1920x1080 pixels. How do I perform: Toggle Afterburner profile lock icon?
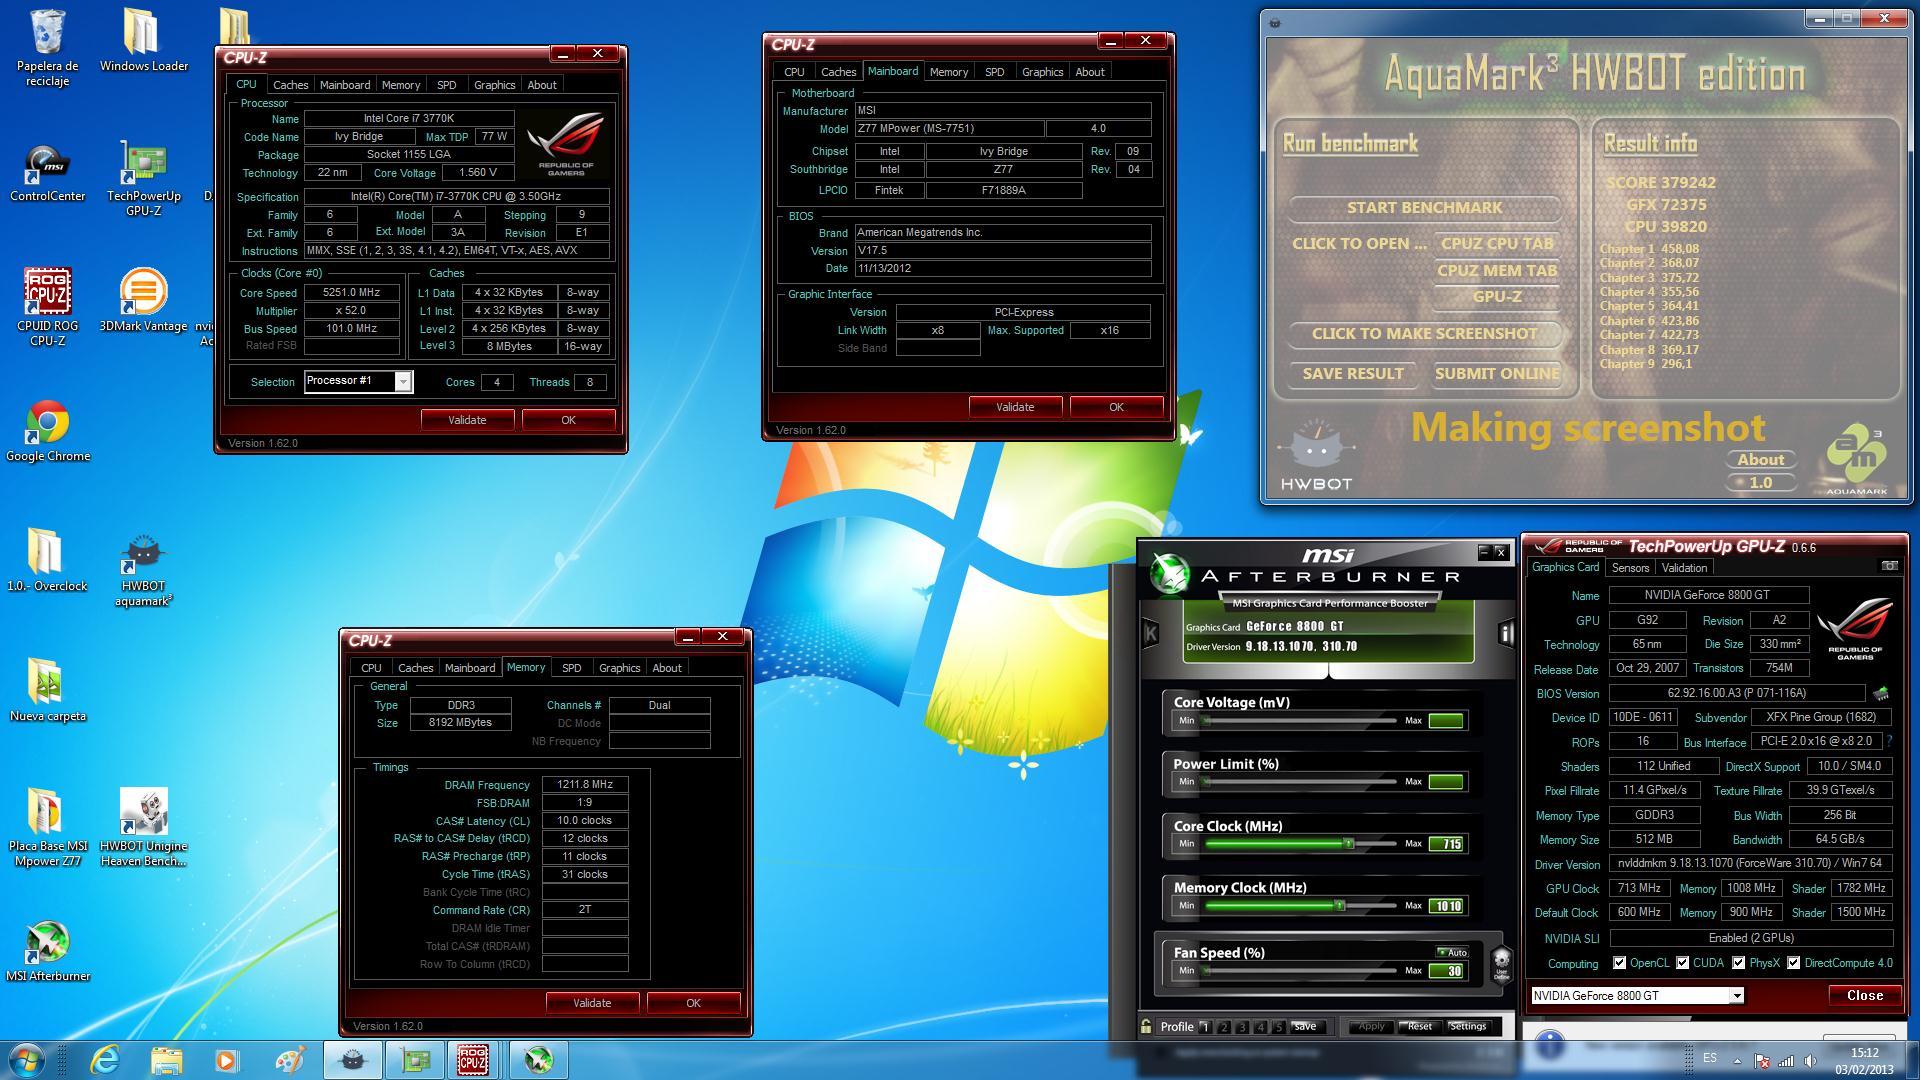[1146, 1026]
